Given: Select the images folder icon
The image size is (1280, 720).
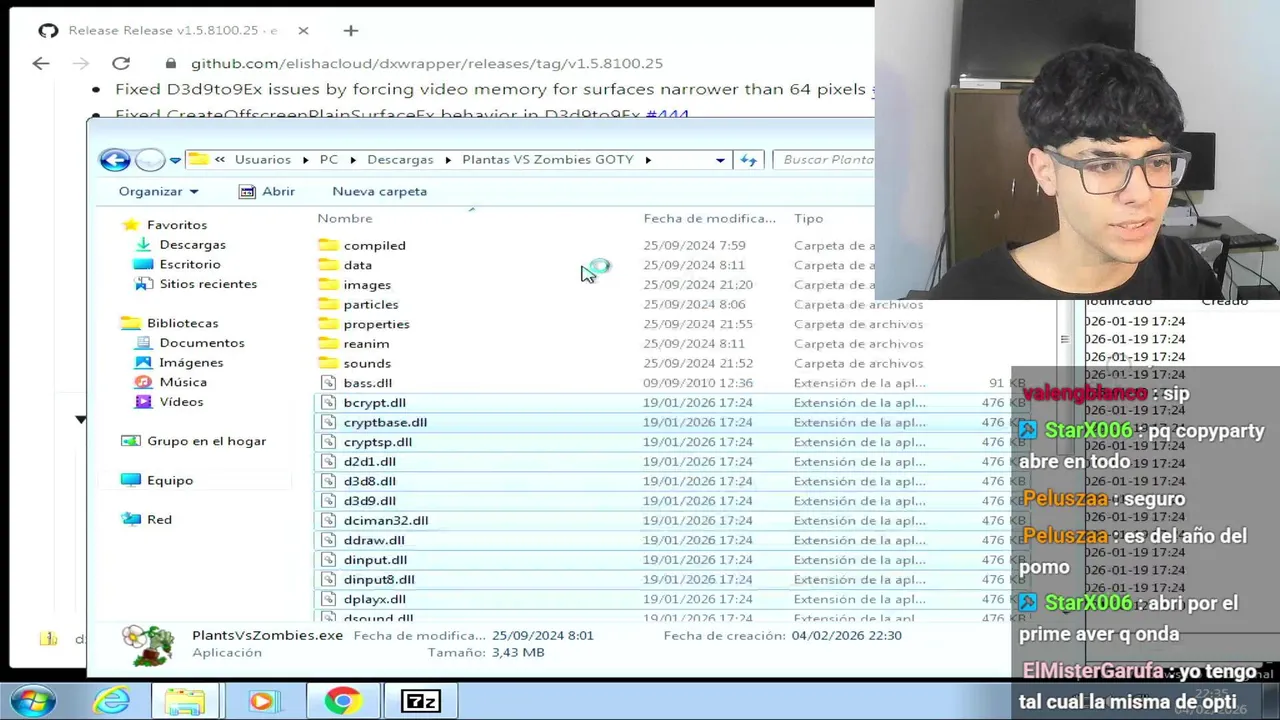Looking at the screenshot, I should click(x=329, y=284).
